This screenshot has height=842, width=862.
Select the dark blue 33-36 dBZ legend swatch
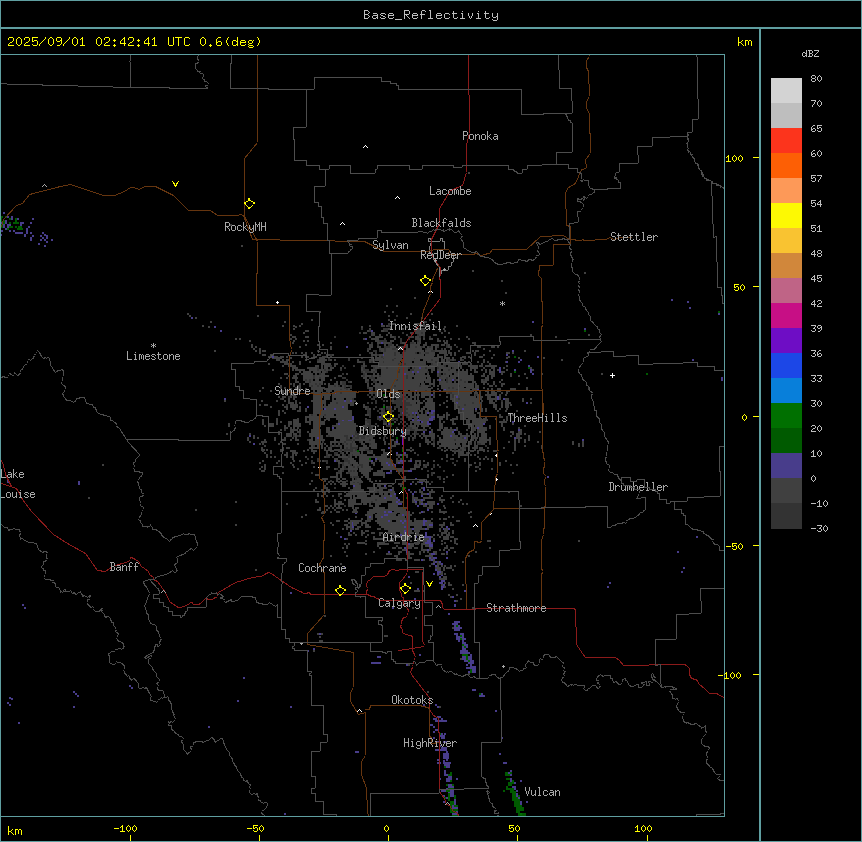pyautogui.click(x=786, y=365)
